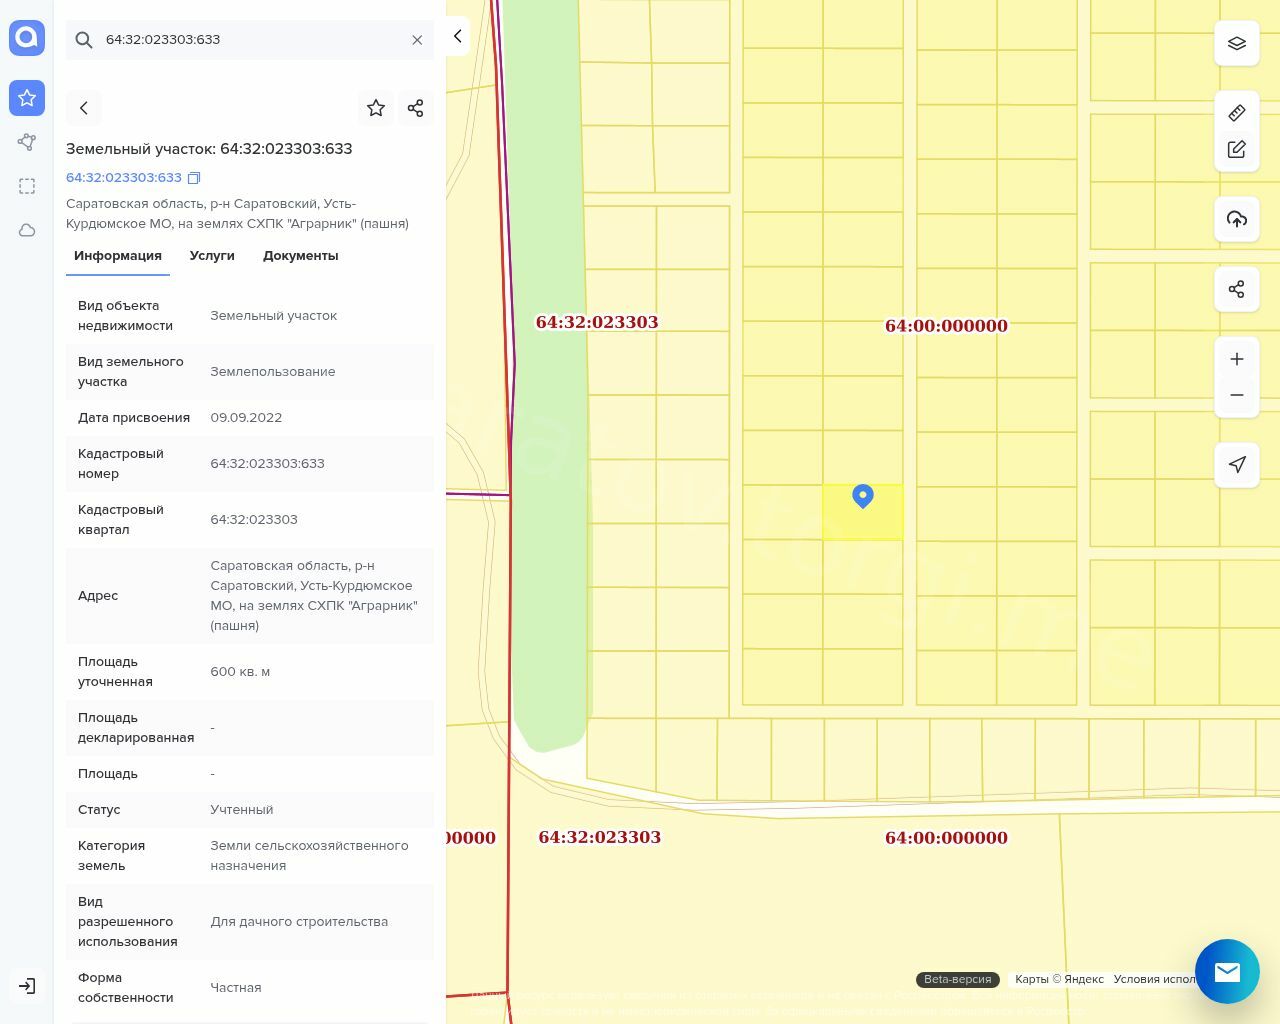Viewport: 1280px width, 1024px height.
Task: Copy cadastral number 64:32:023303:633
Action: (x=195, y=178)
